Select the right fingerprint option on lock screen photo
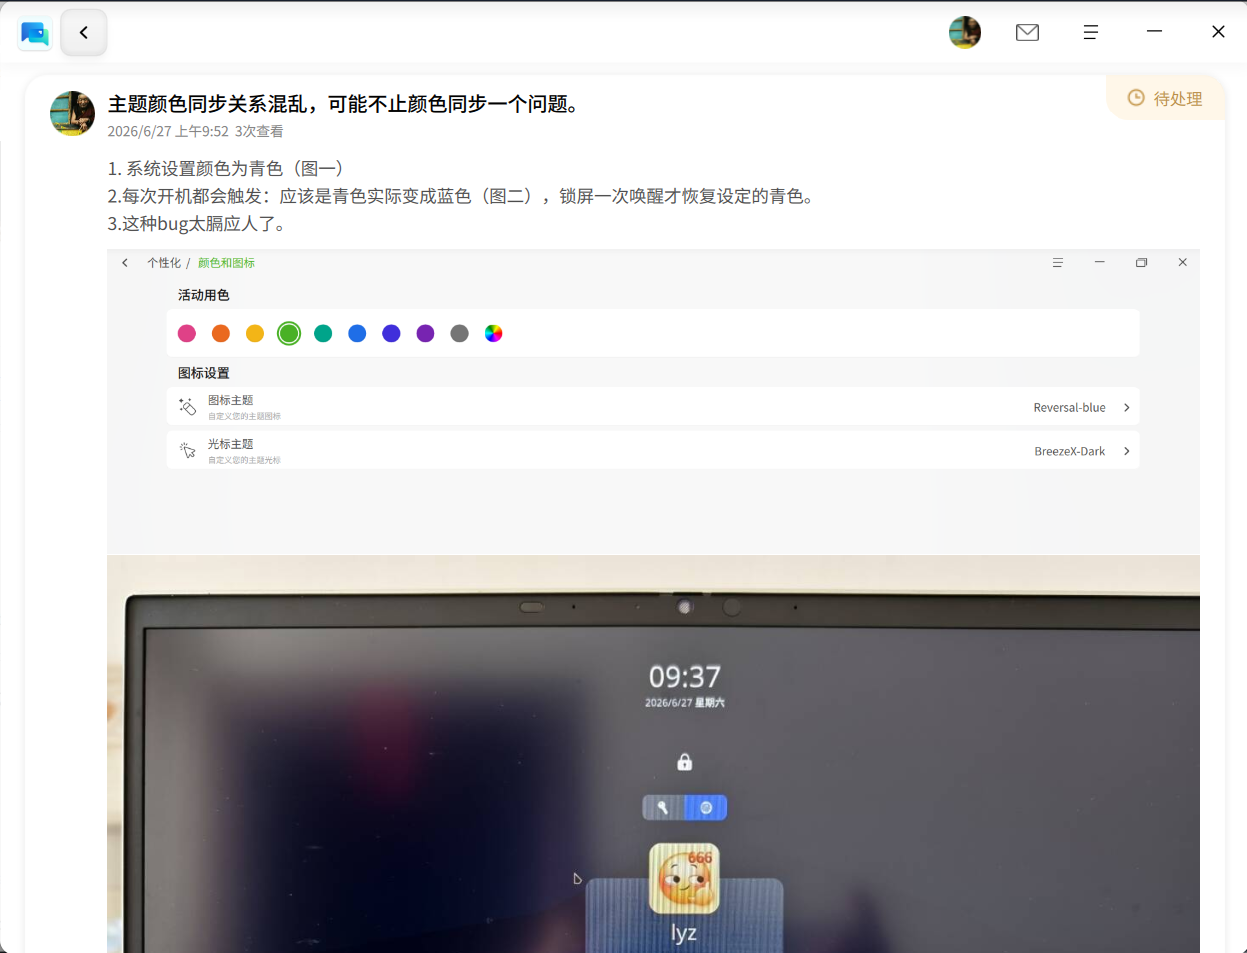This screenshot has width=1247, height=953. pos(706,808)
